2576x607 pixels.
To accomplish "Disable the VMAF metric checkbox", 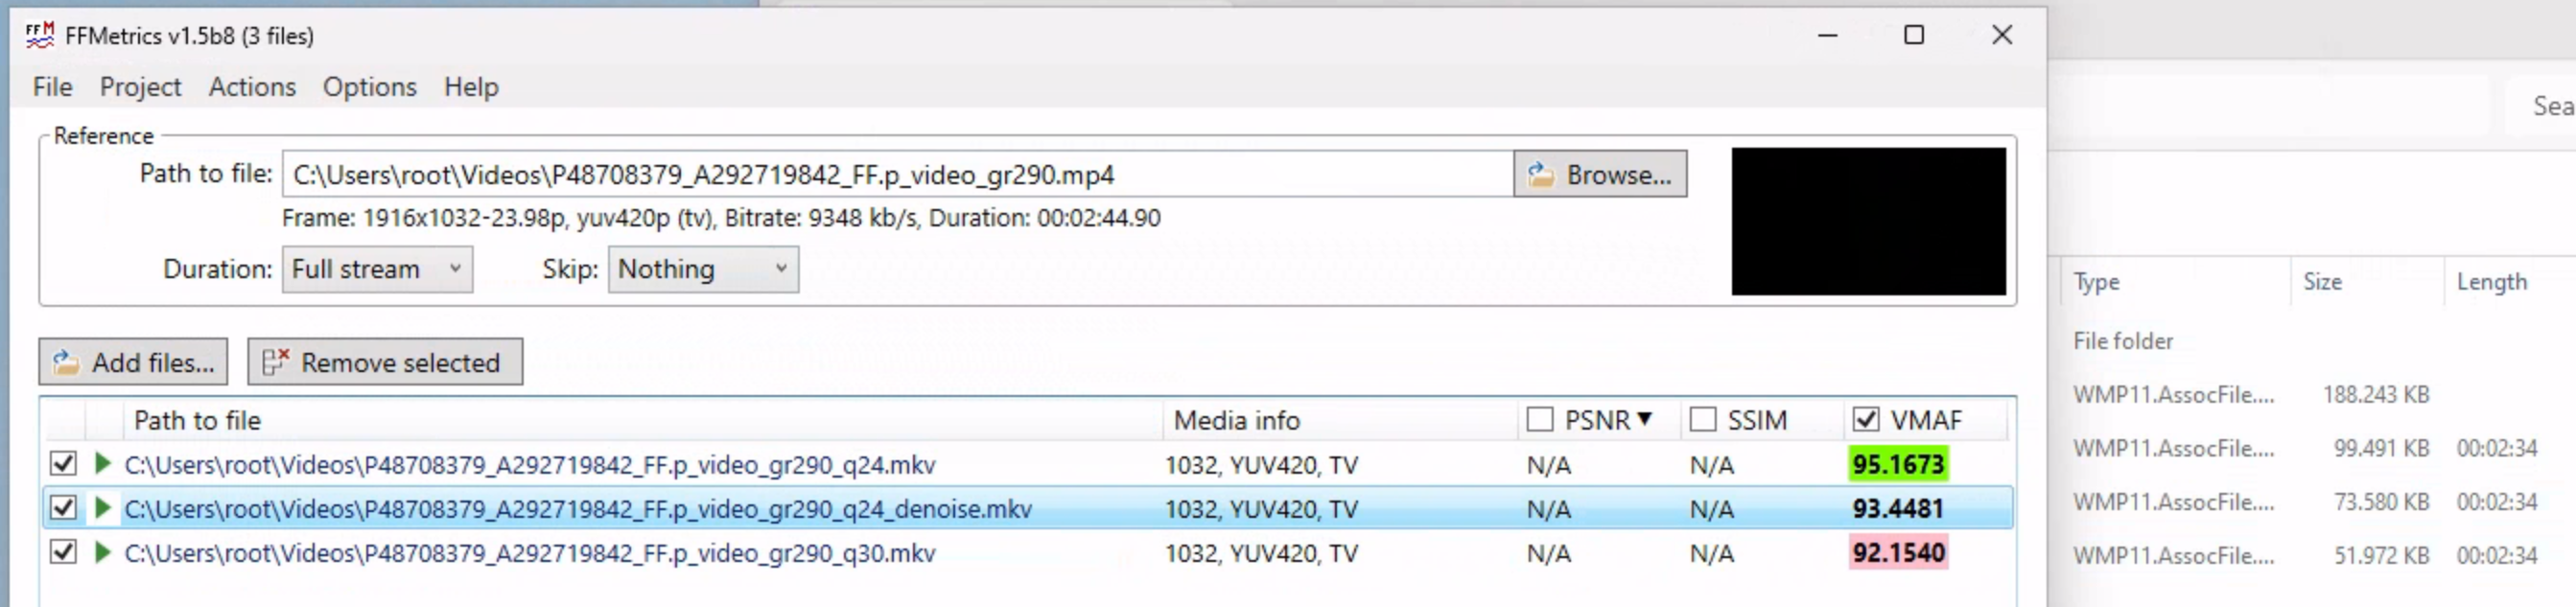I will pos(1866,419).
